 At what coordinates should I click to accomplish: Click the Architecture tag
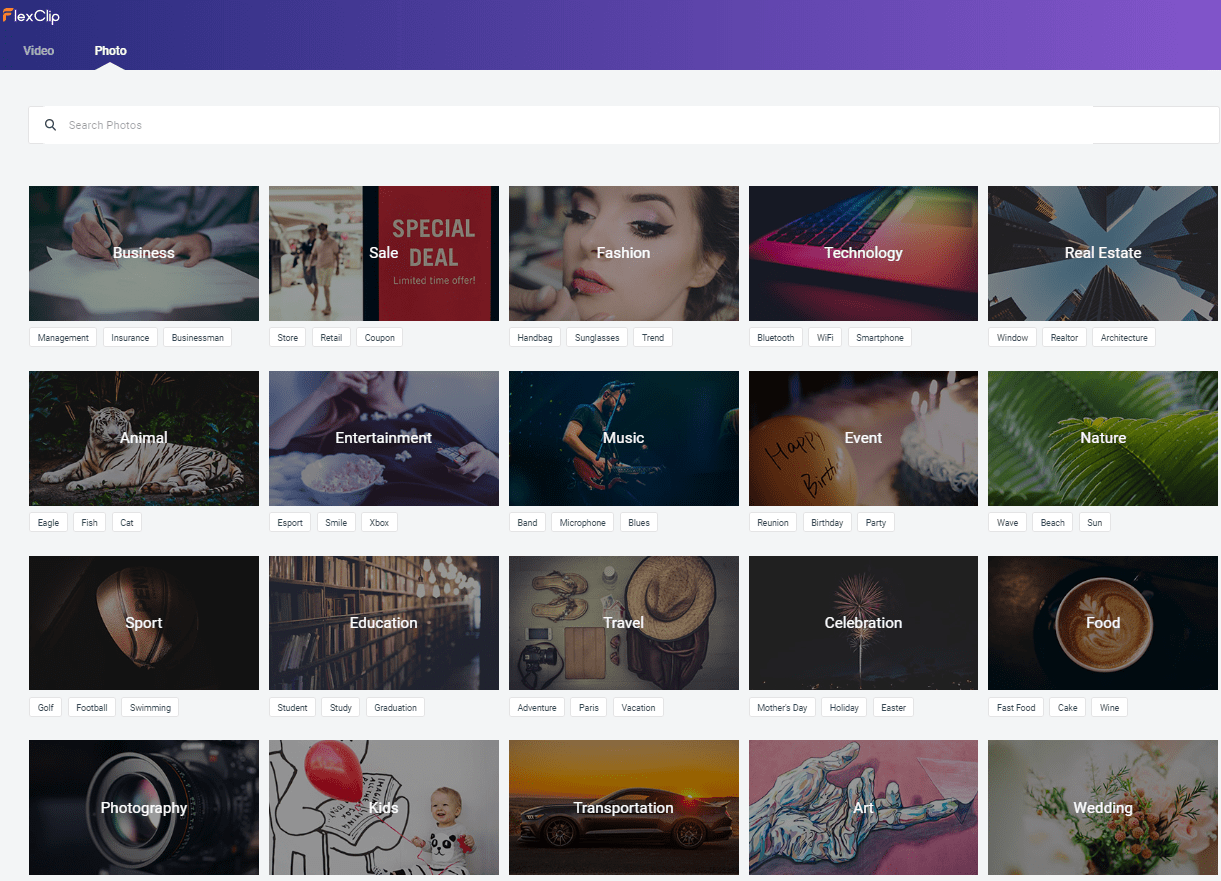1124,338
